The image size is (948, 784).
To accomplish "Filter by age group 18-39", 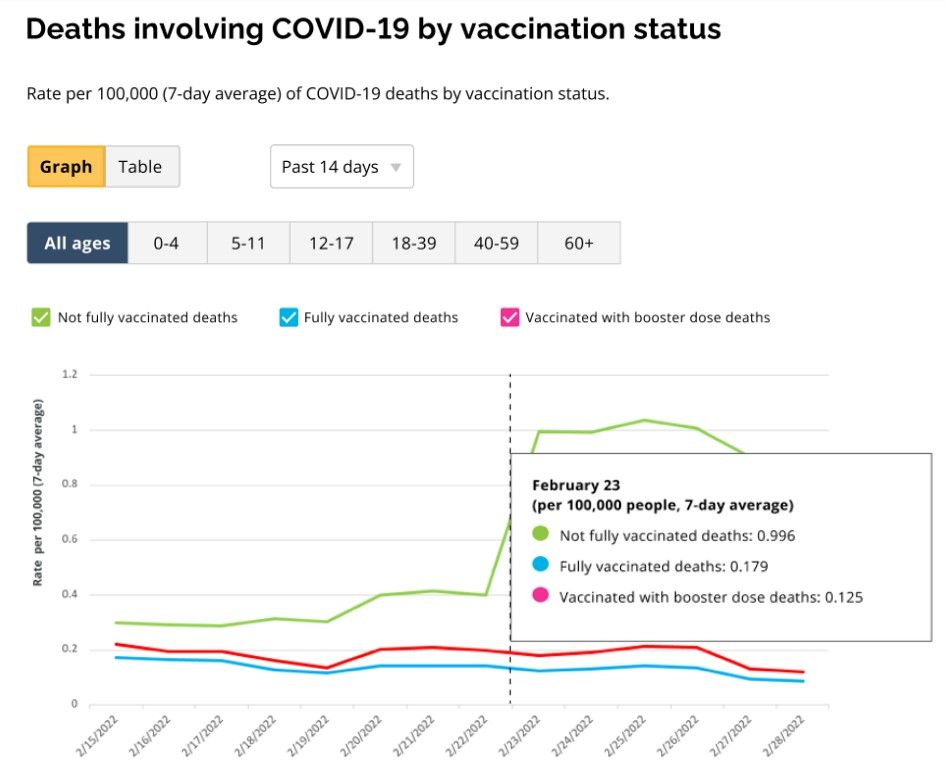I will tap(413, 243).
